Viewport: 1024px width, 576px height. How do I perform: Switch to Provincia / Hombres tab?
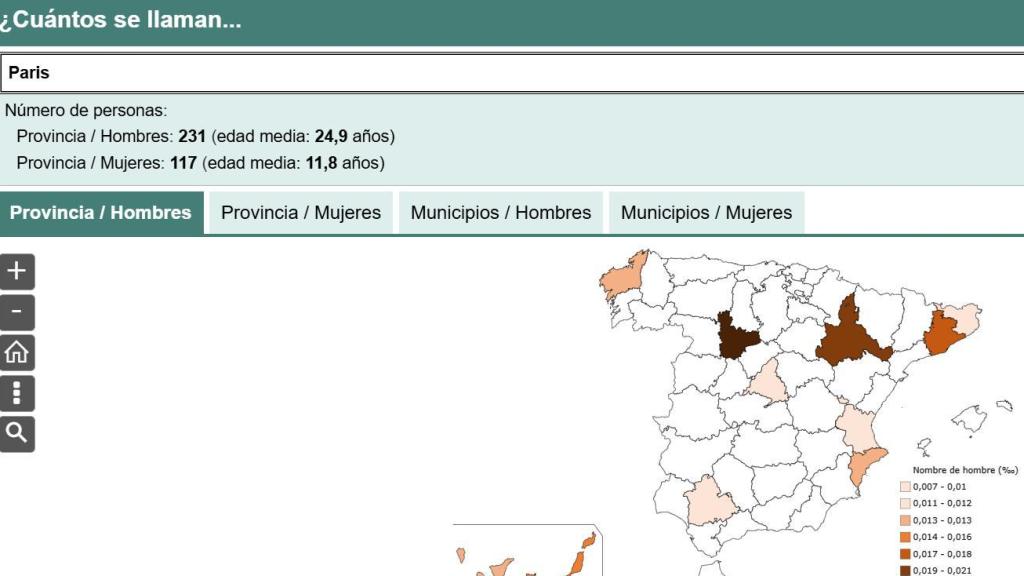(x=101, y=213)
